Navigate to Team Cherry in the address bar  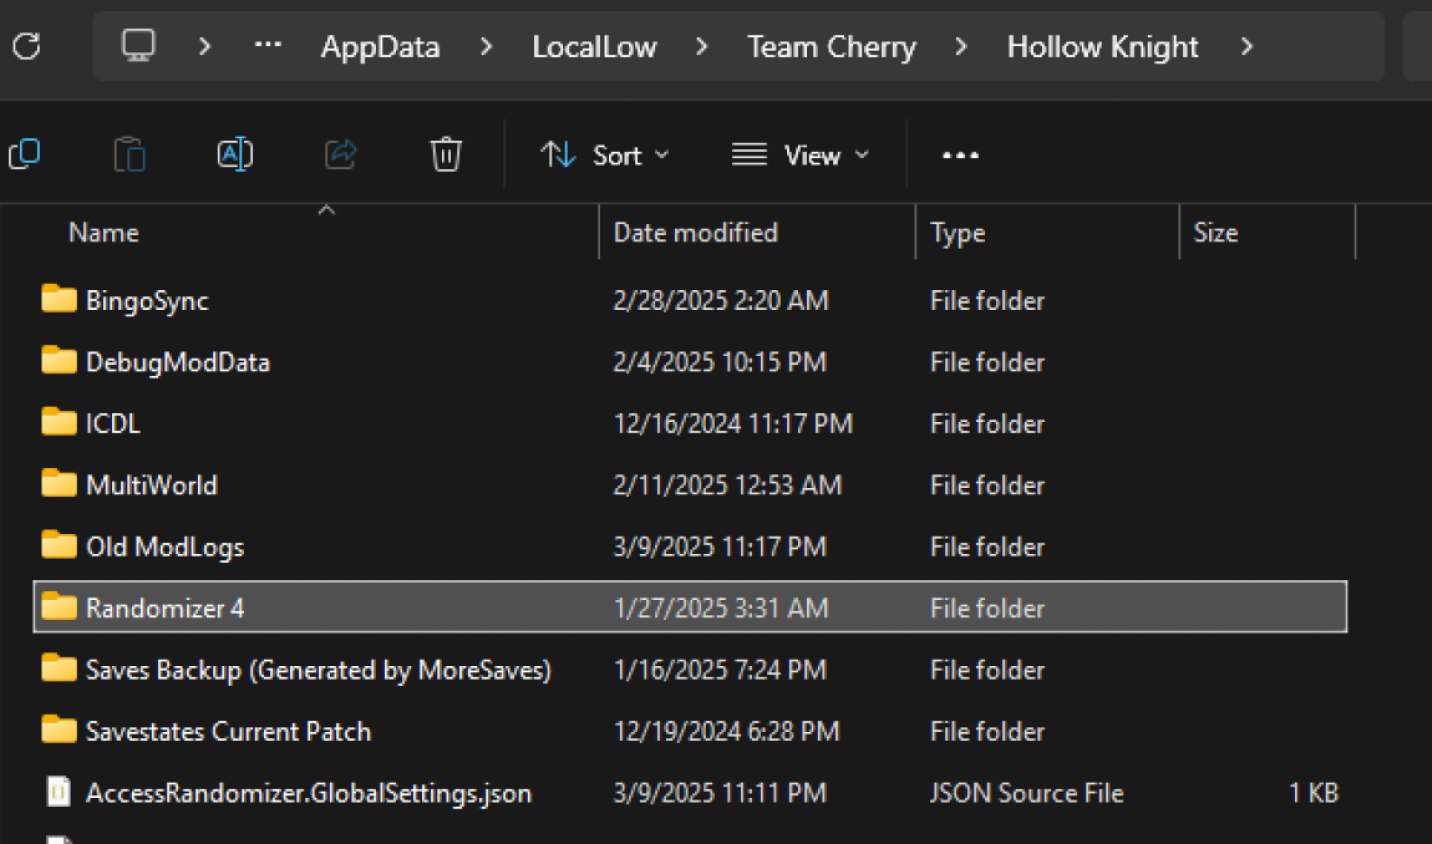(831, 47)
